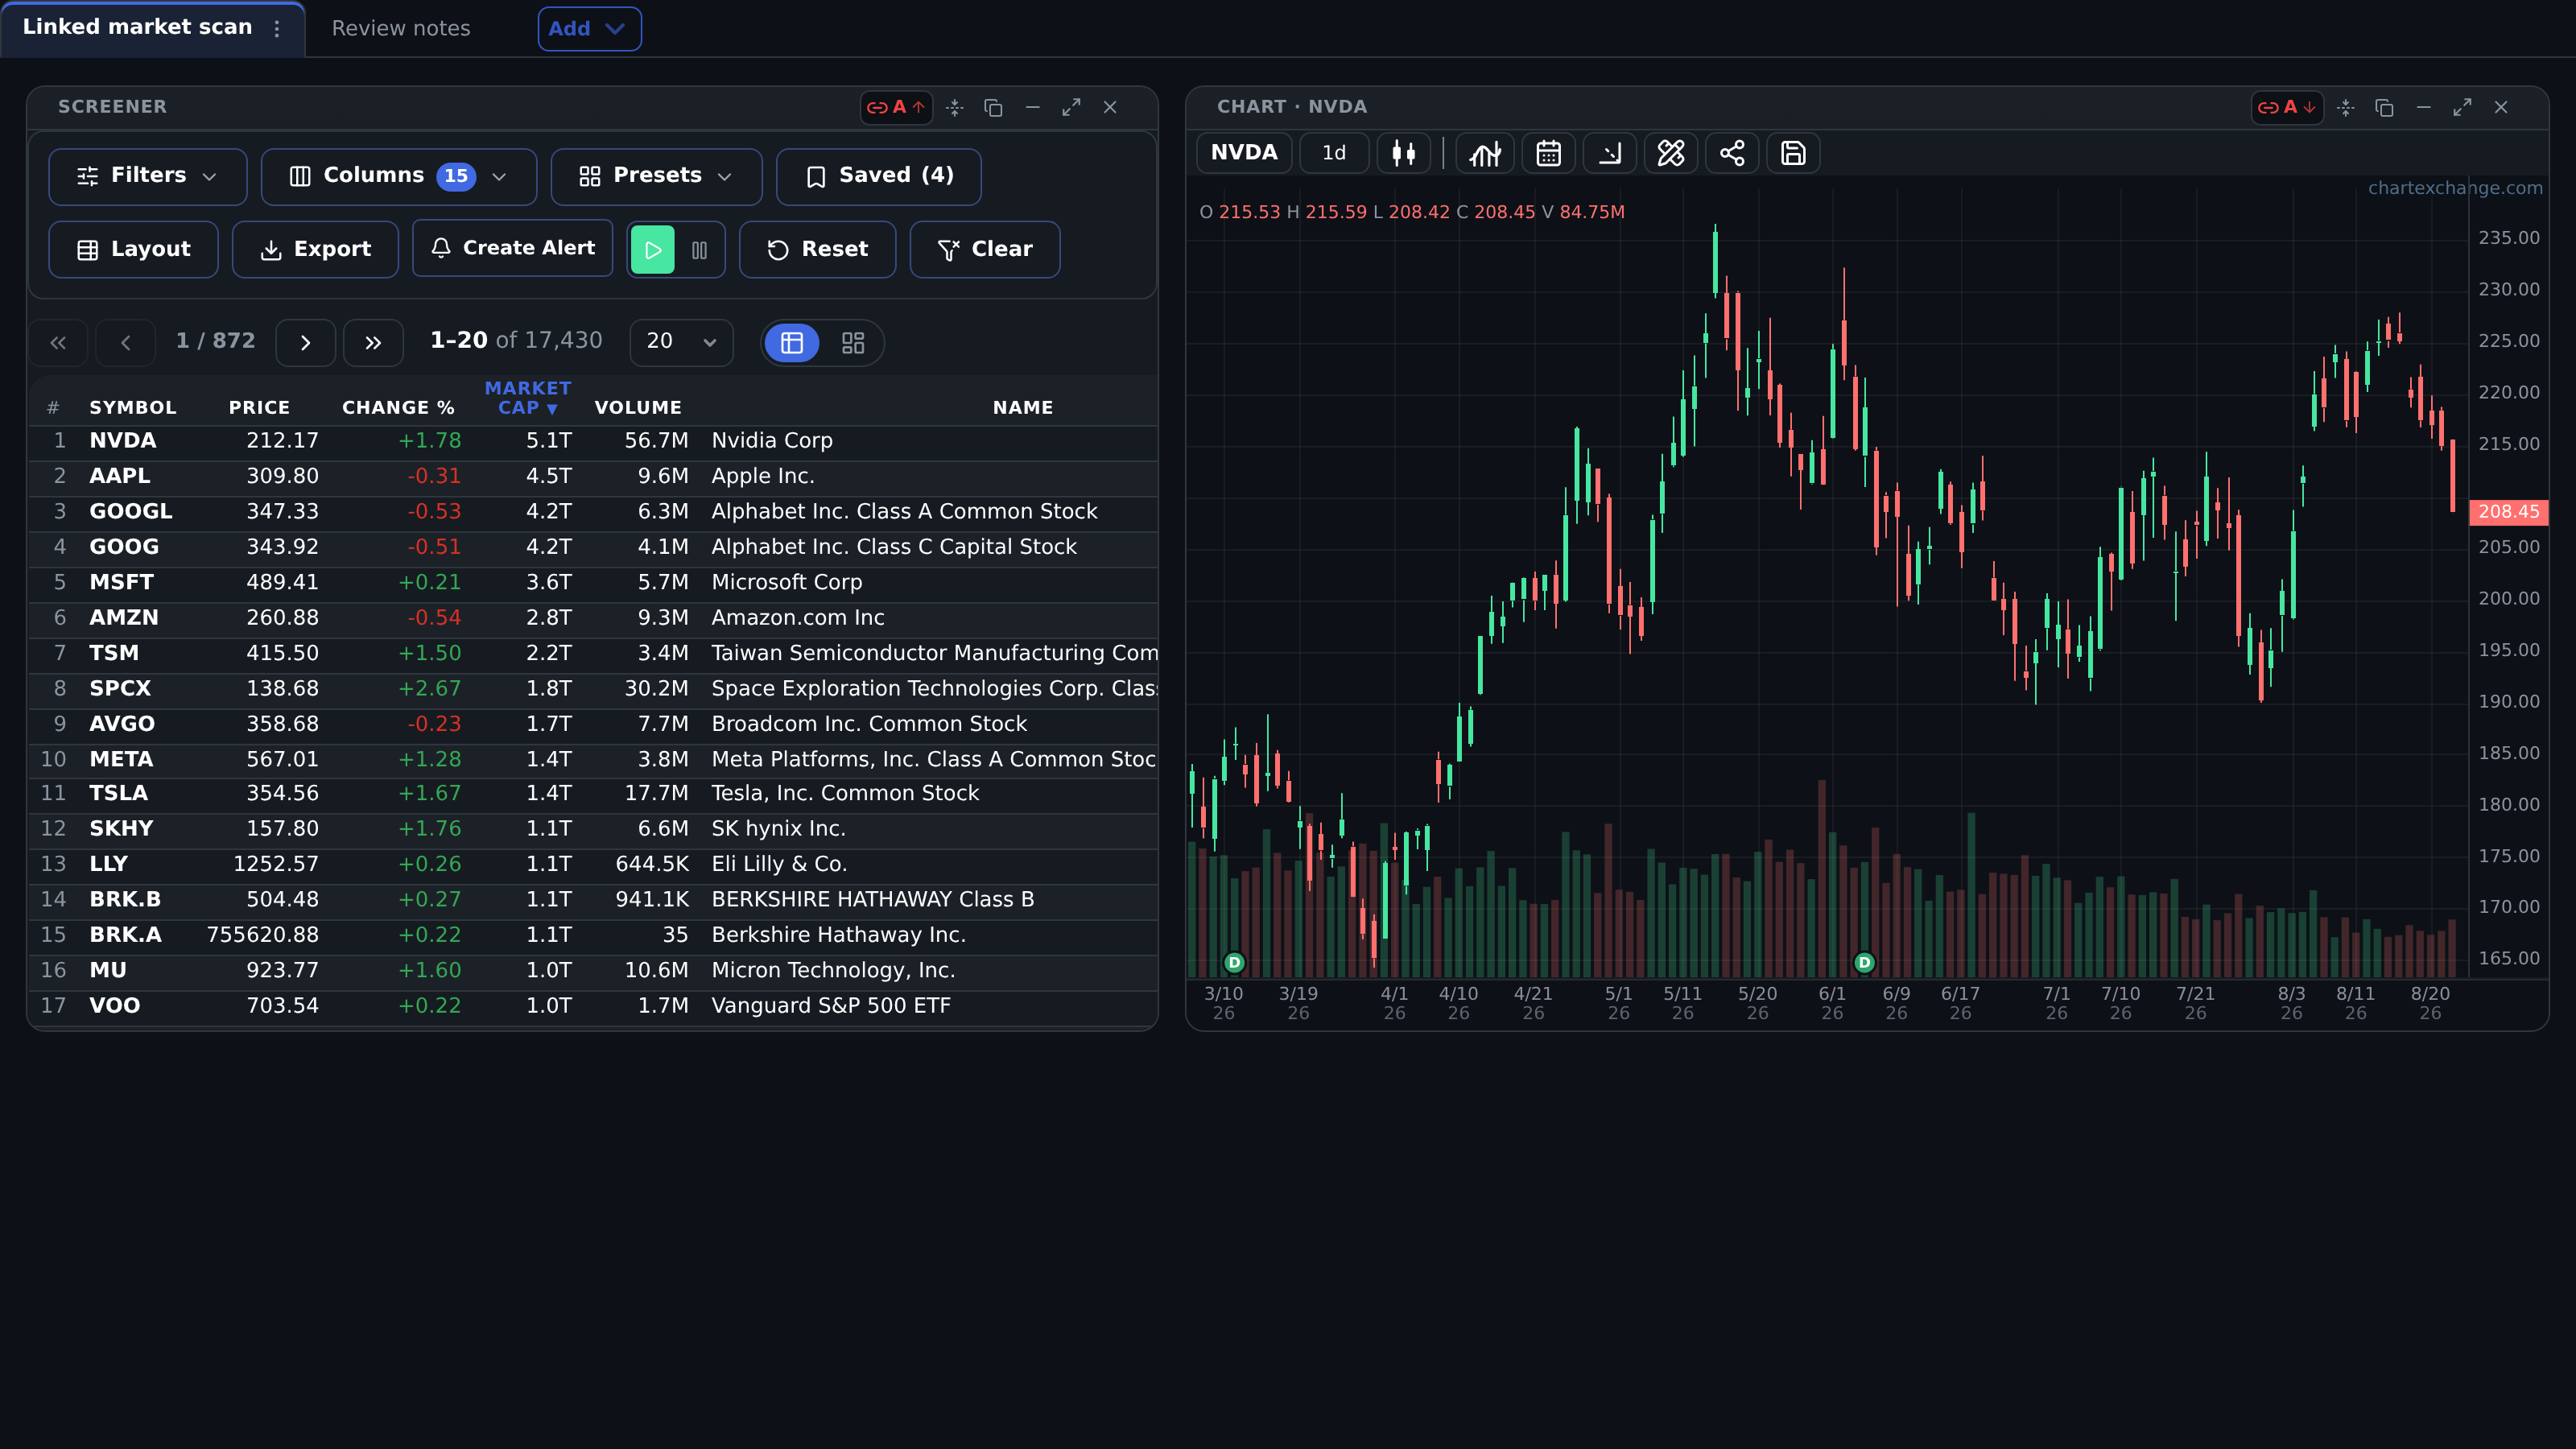Click chart link group A badge

[2287, 107]
